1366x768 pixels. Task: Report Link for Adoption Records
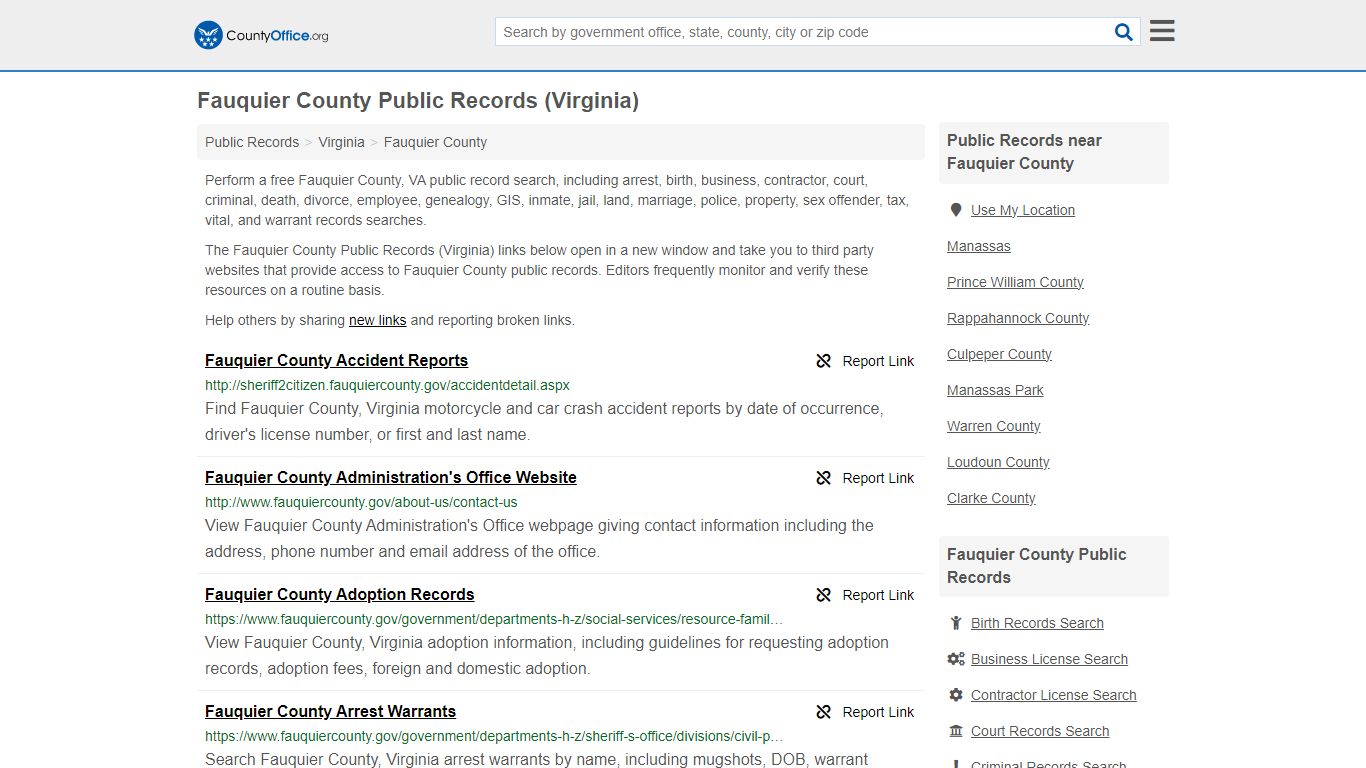pyautogui.click(x=878, y=595)
